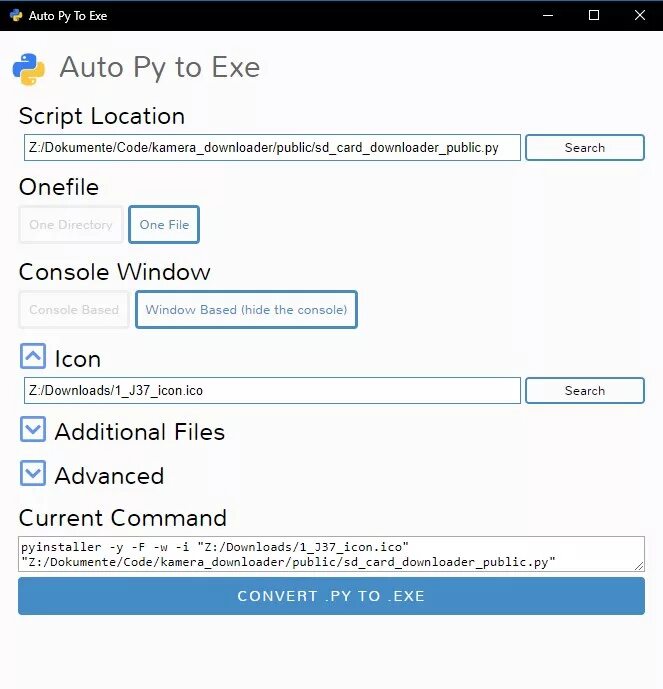This screenshot has height=689, width=663.
Task: Minimize the Auto Py To Exe window
Action: pyautogui.click(x=548, y=15)
